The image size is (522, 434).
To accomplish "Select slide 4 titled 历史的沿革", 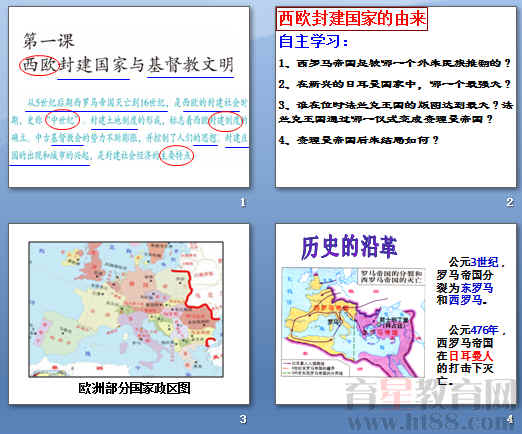I will click(396, 314).
